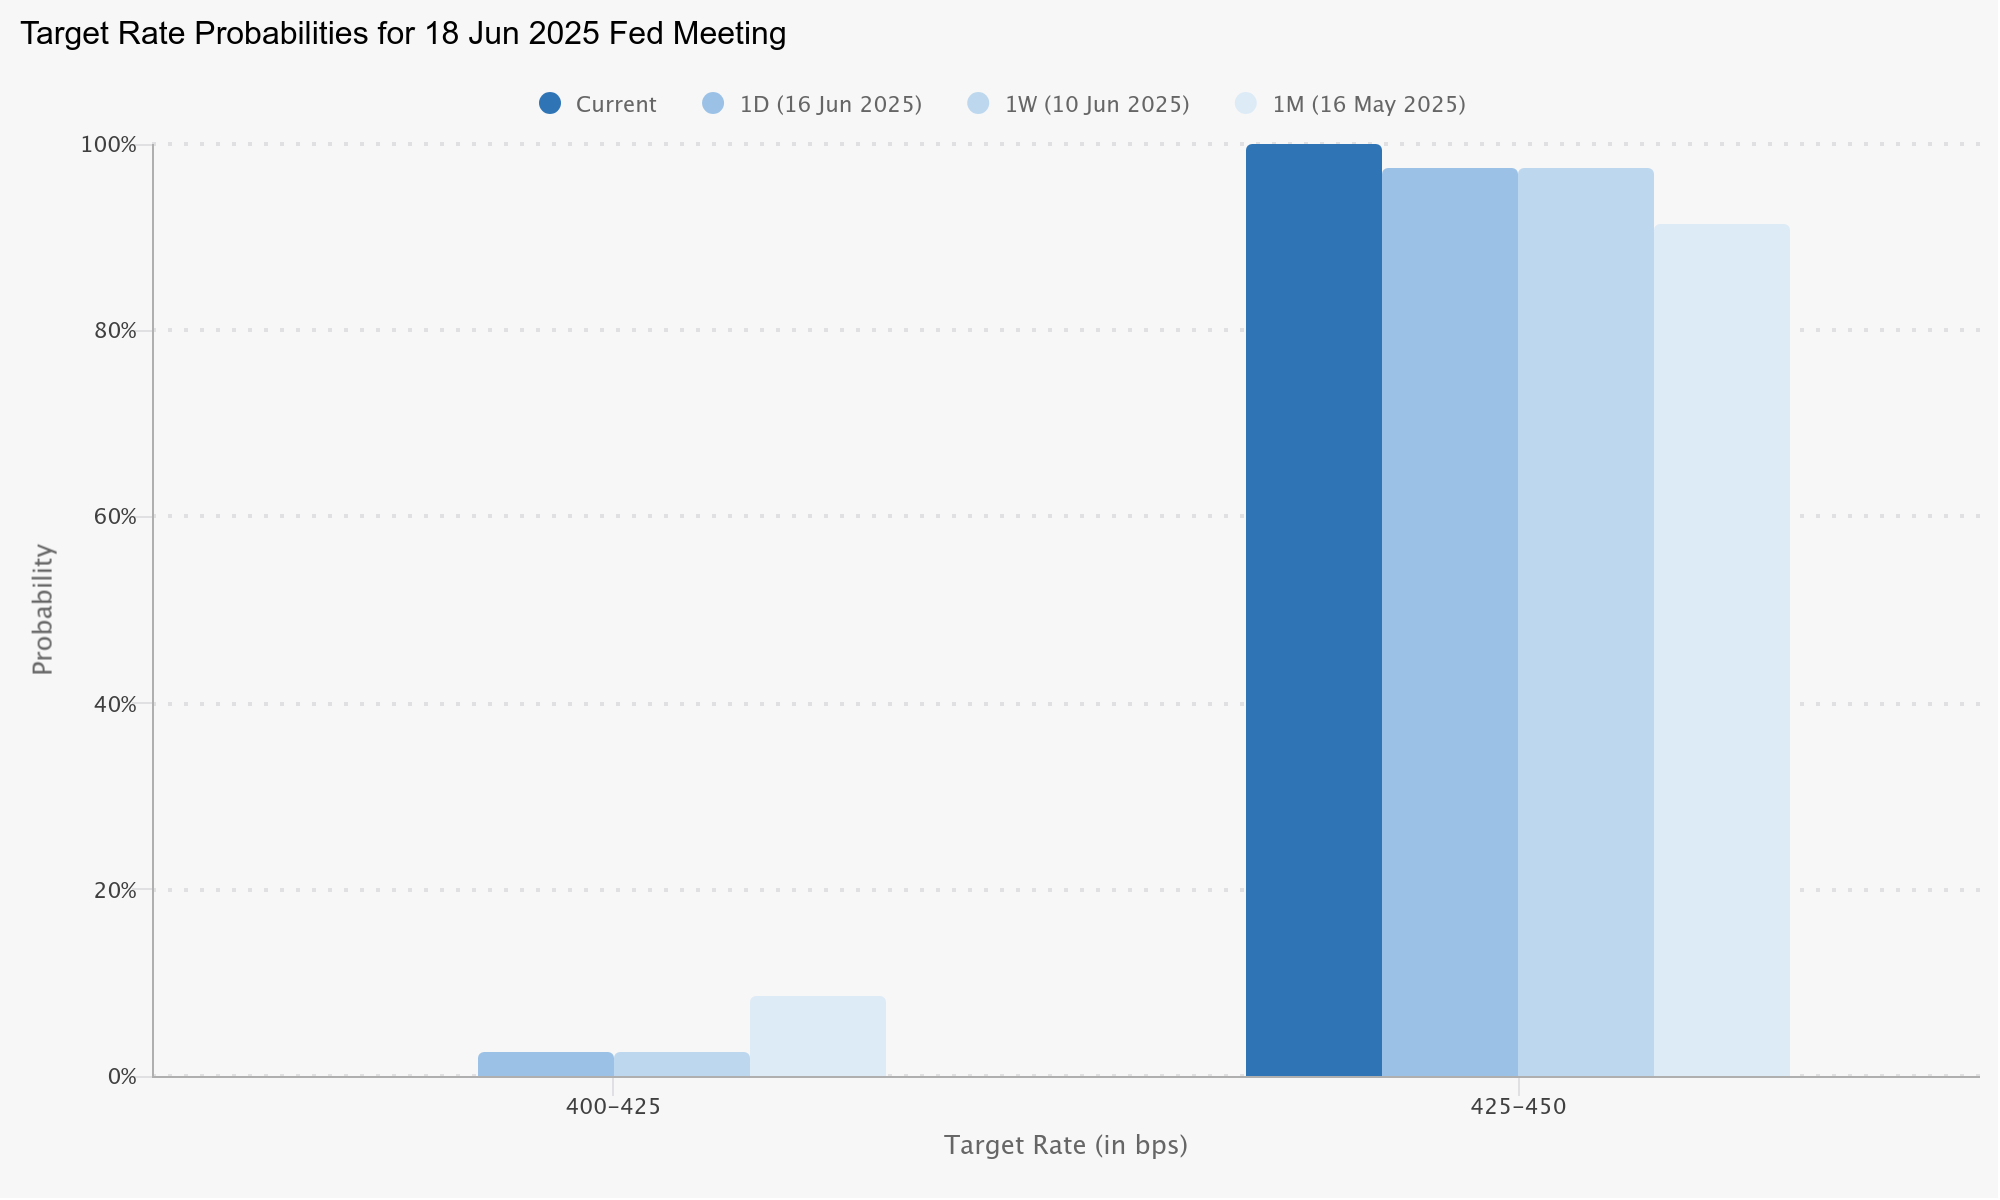The height and width of the screenshot is (1200, 2000).
Task: Click the 1D legend color dot
Action: [713, 103]
